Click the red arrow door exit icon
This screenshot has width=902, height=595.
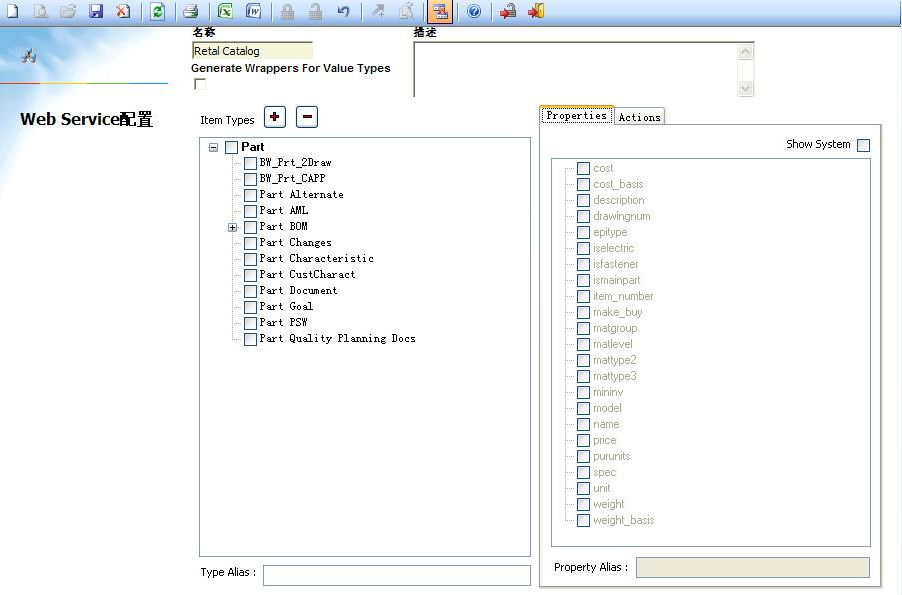click(536, 11)
